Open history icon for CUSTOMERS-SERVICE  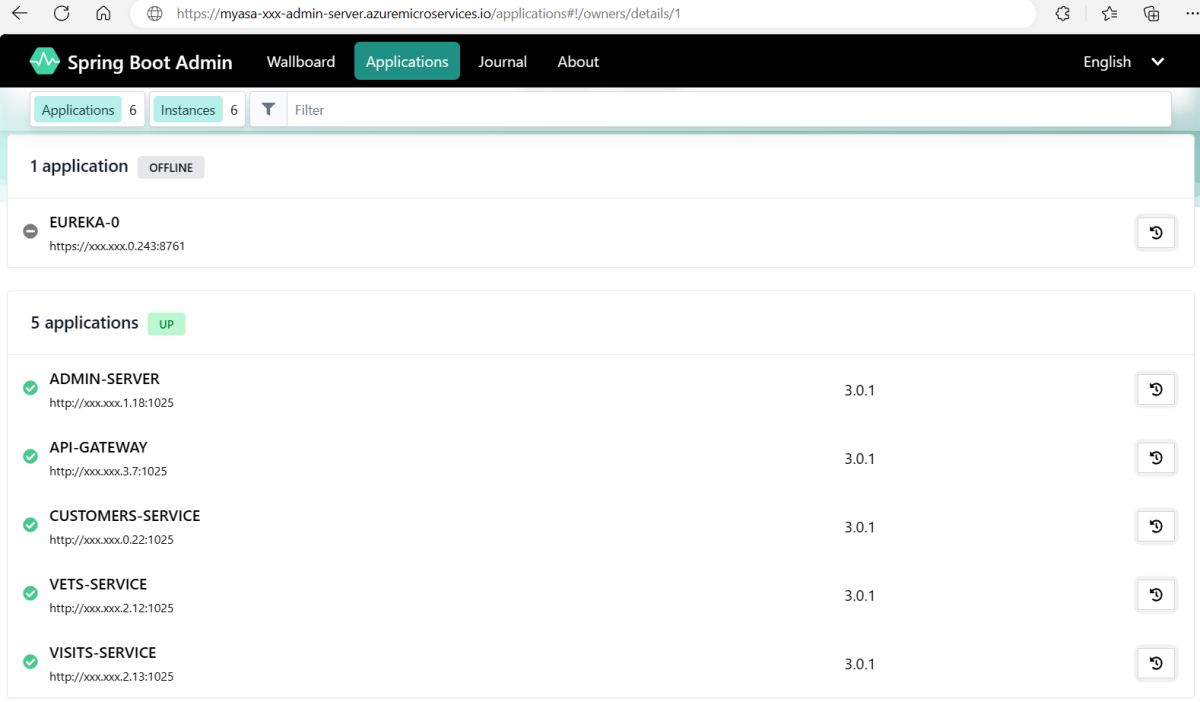click(x=1156, y=526)
